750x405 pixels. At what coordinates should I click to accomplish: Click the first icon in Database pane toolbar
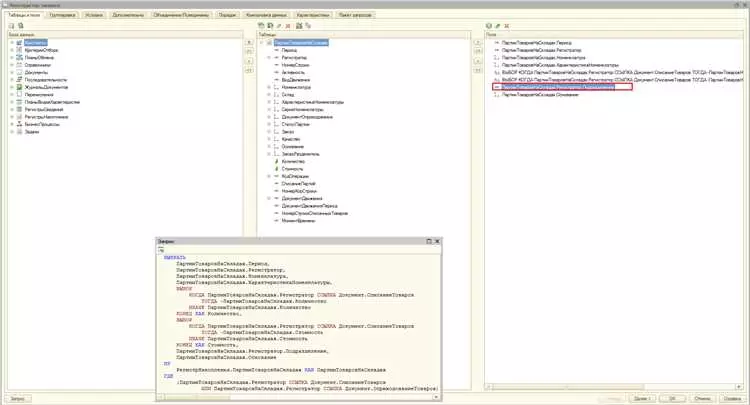point(12,26)
